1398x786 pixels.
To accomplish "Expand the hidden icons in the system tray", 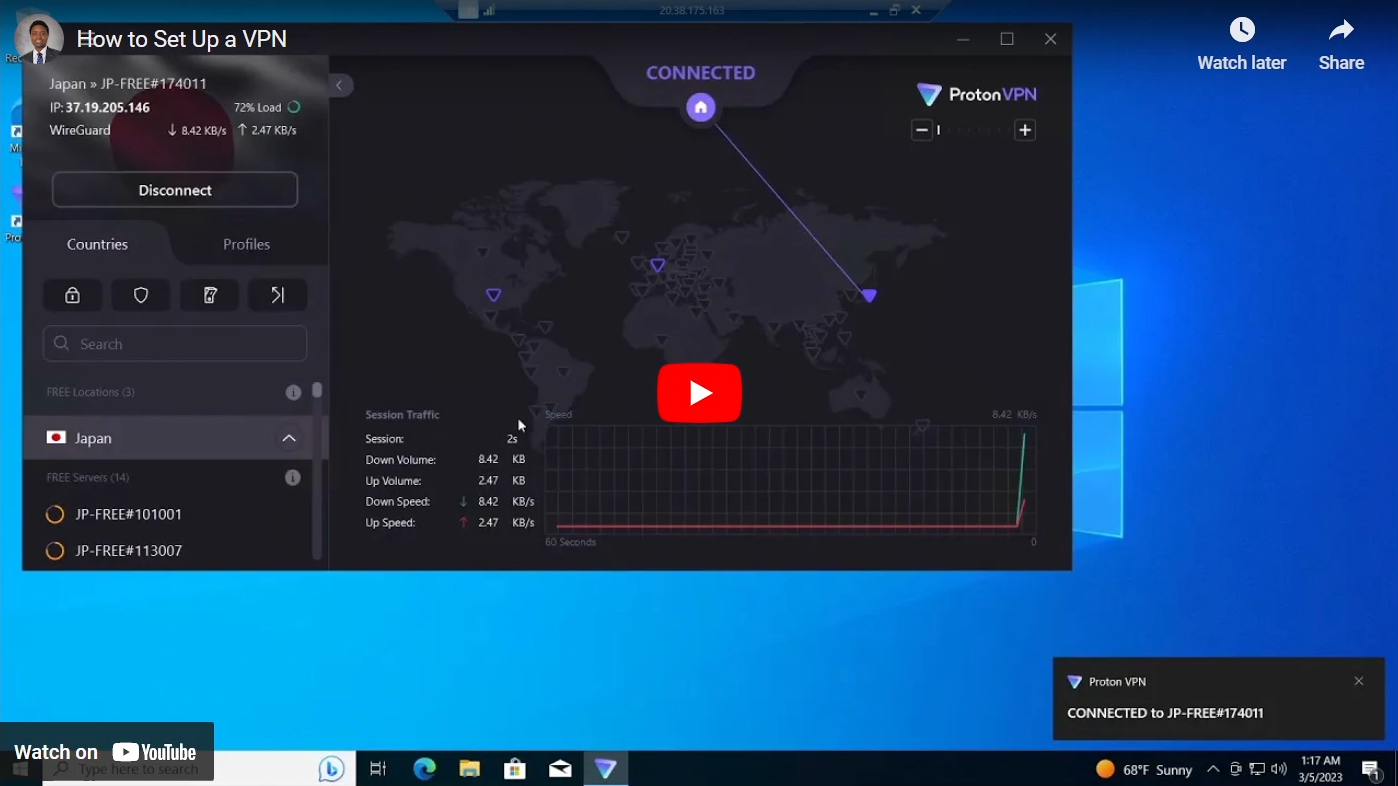I will pos(1212,769).
